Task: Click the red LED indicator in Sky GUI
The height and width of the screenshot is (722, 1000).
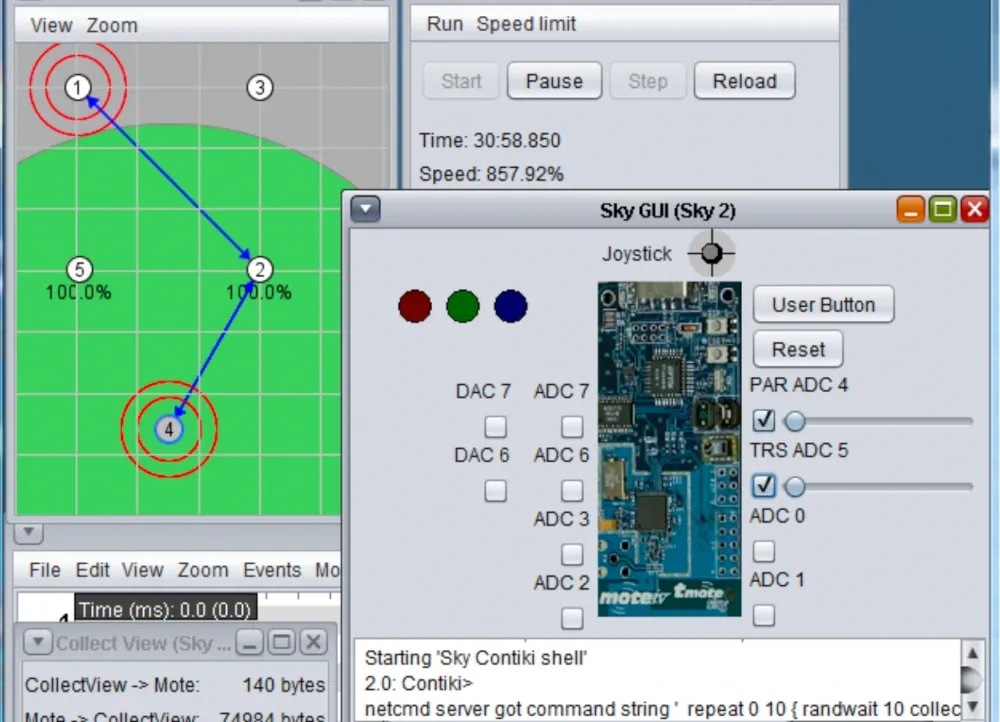Action: tap(414, 307)
